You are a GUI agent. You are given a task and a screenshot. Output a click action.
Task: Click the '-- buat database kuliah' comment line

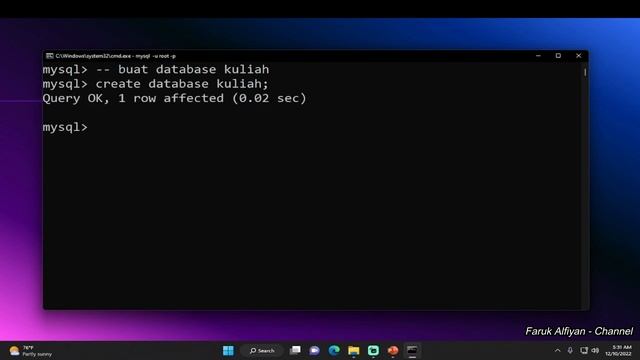point(182,69)
